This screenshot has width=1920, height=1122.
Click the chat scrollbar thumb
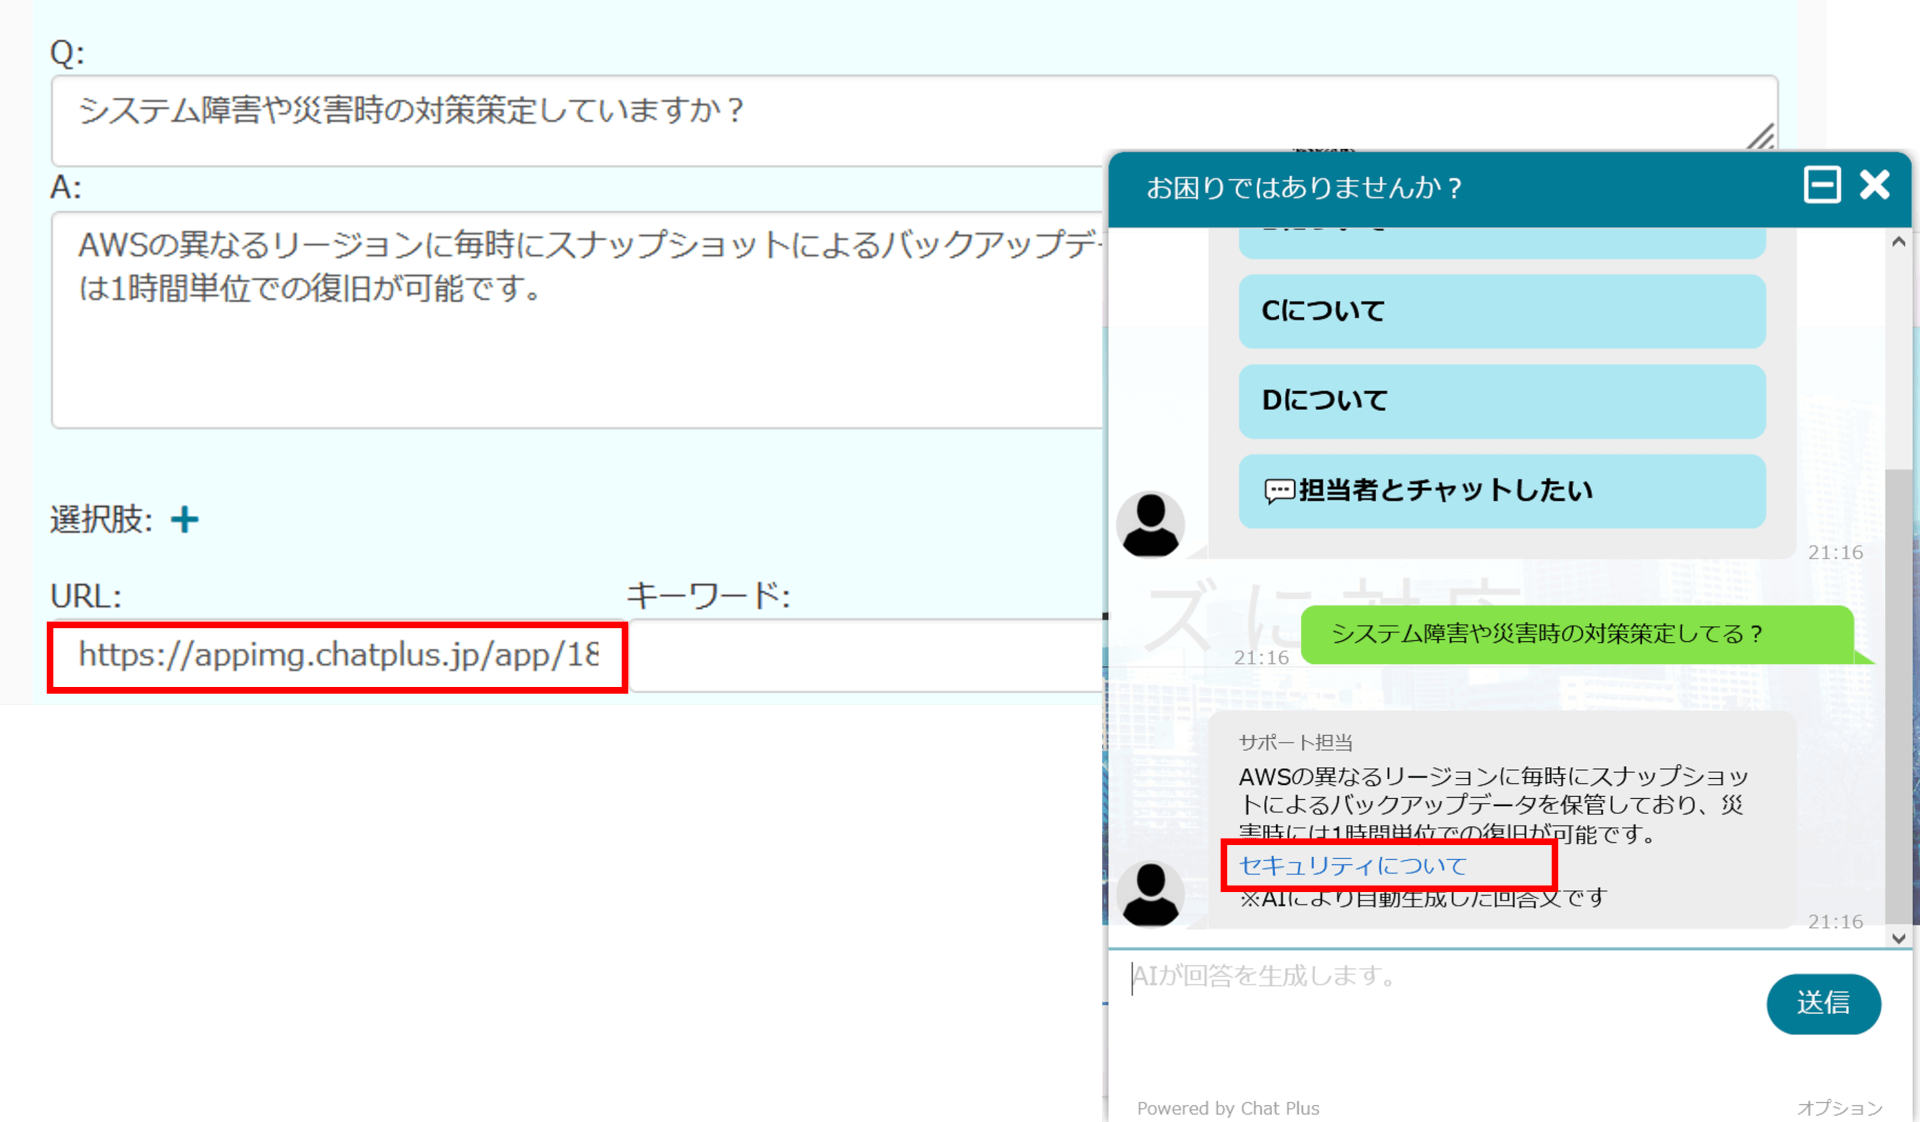[1898, 695]
